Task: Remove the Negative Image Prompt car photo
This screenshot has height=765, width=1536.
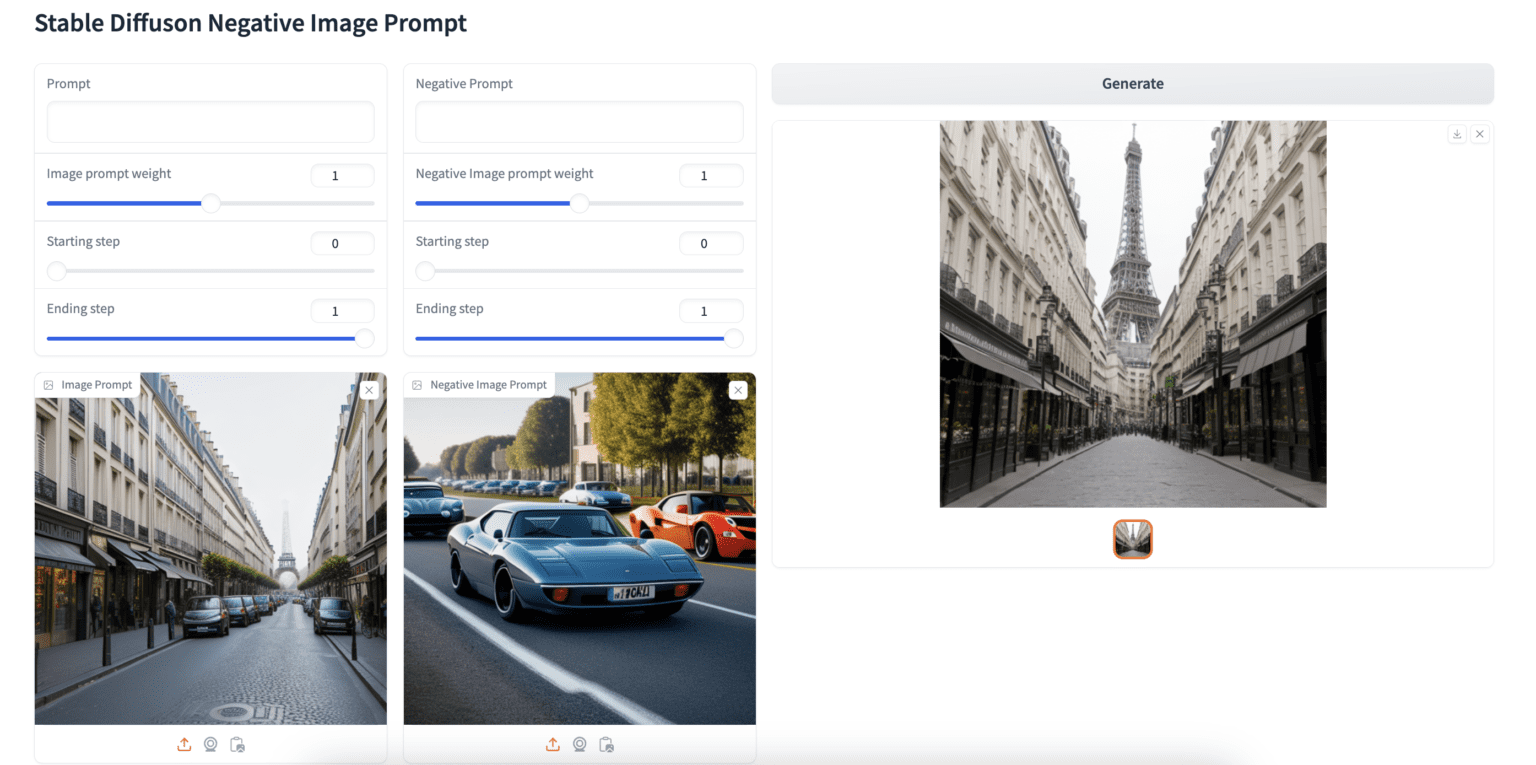Action: coord(738,390)
